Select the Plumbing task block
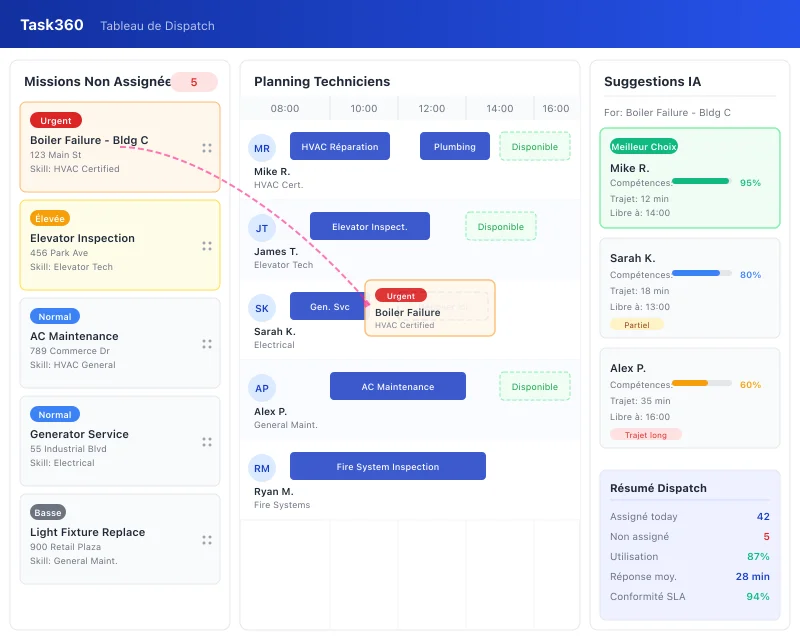Image resolution: width=800 pixels, height=640 pixels. [x=454, y=146]
